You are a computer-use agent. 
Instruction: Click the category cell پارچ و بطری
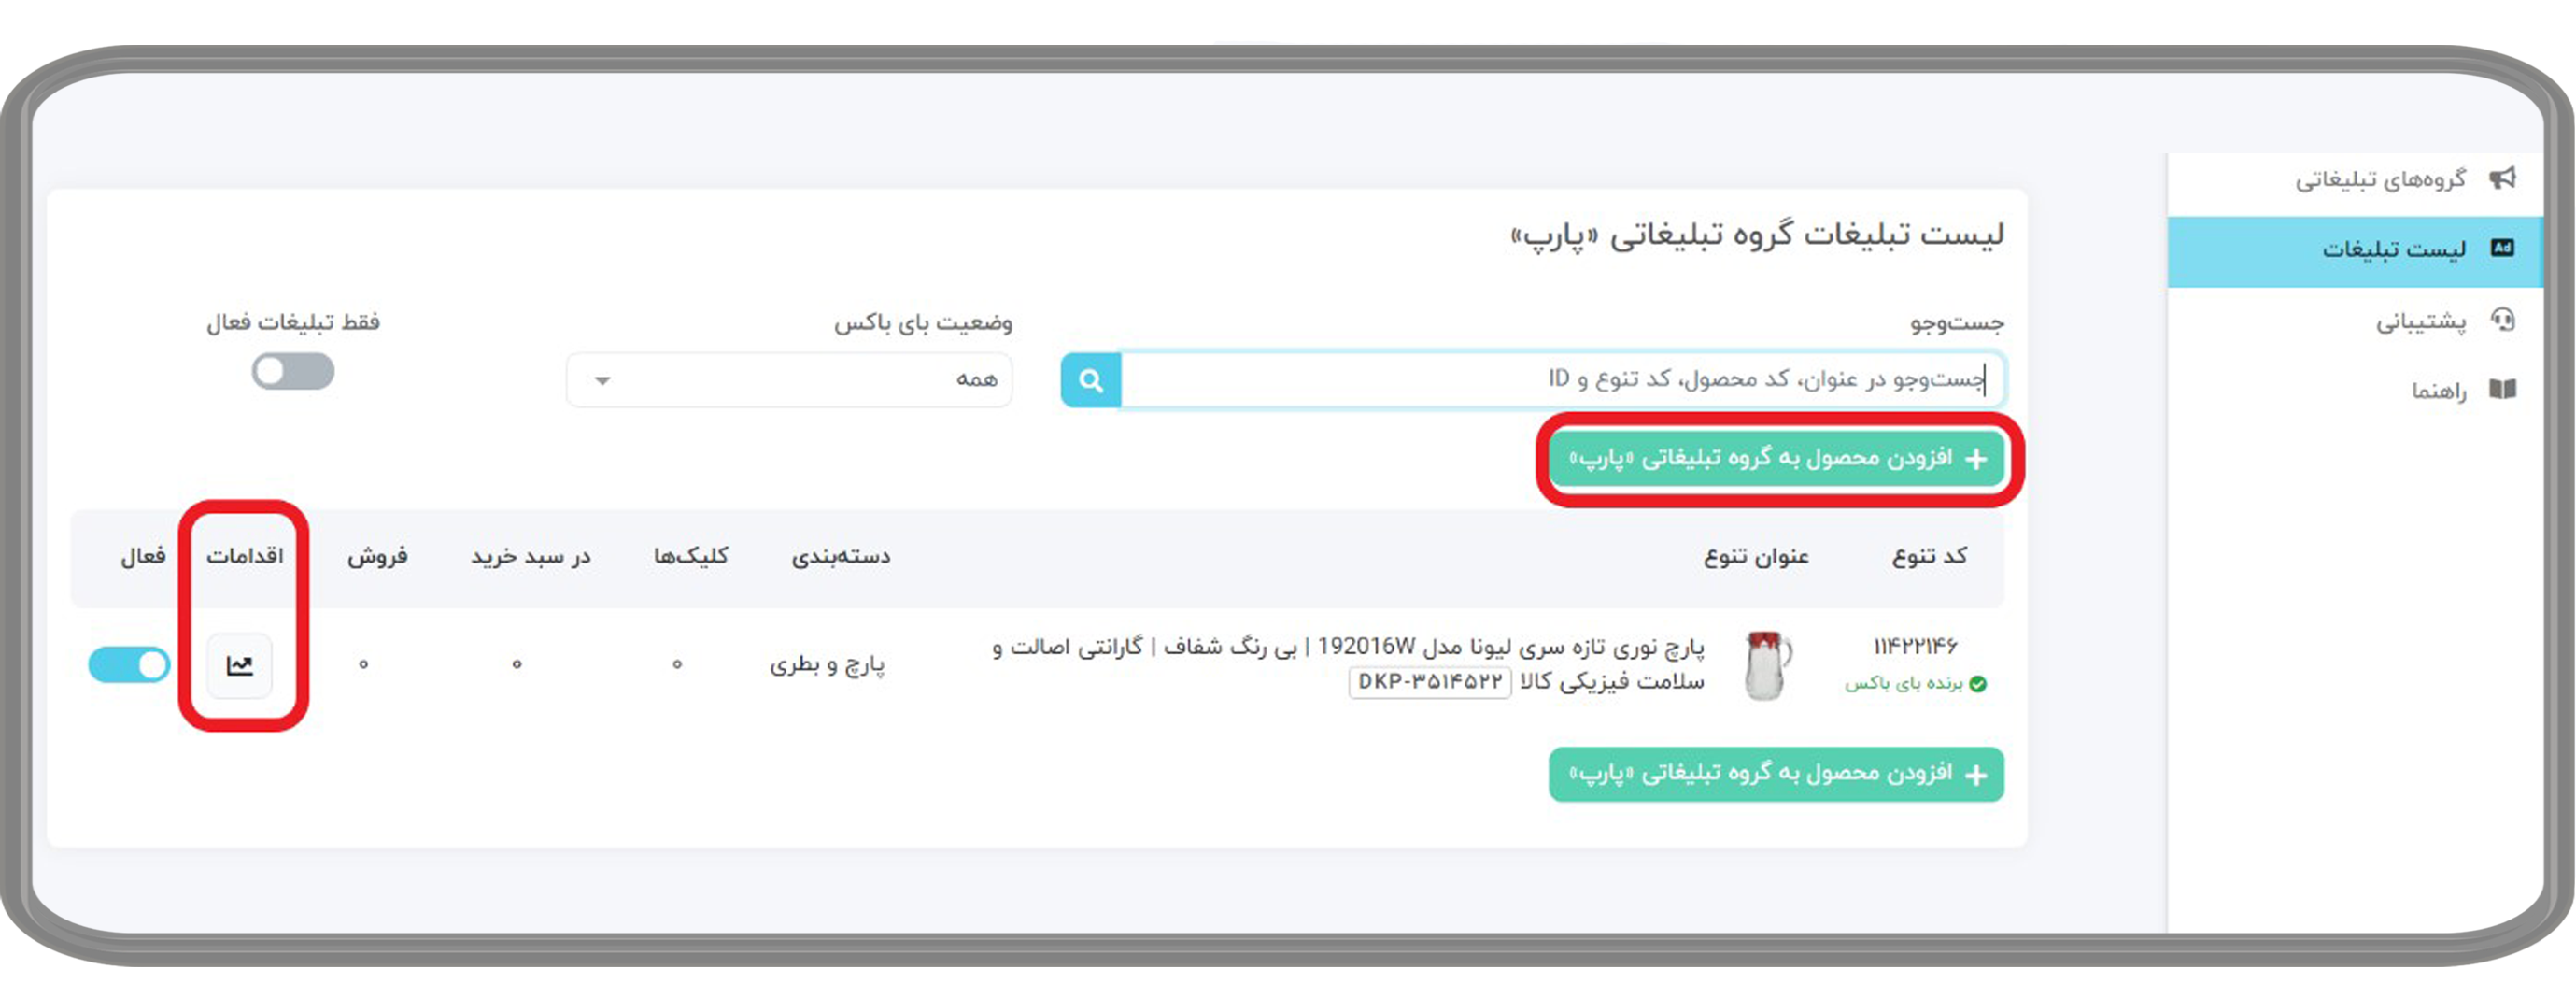tap(827, 665)
